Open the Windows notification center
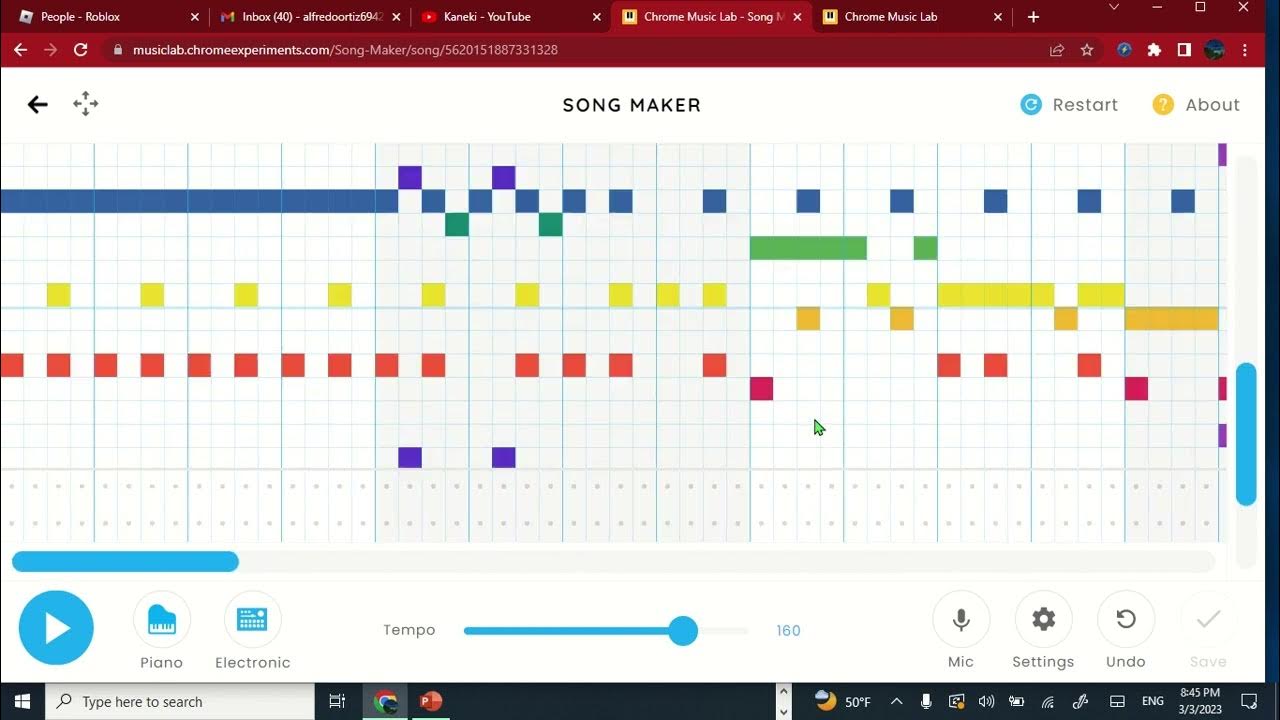The image size is (1280, 720). [x=1249, y=701]
